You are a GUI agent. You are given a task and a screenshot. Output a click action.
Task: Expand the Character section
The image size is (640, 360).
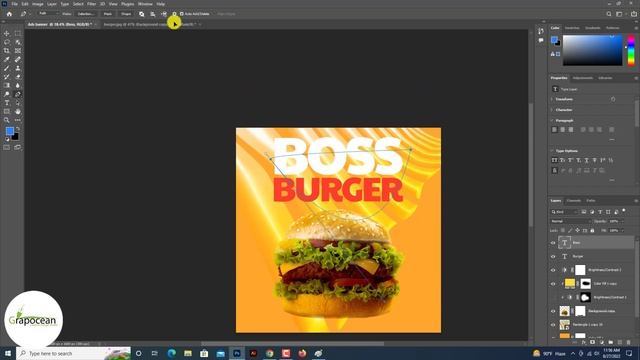552,110
